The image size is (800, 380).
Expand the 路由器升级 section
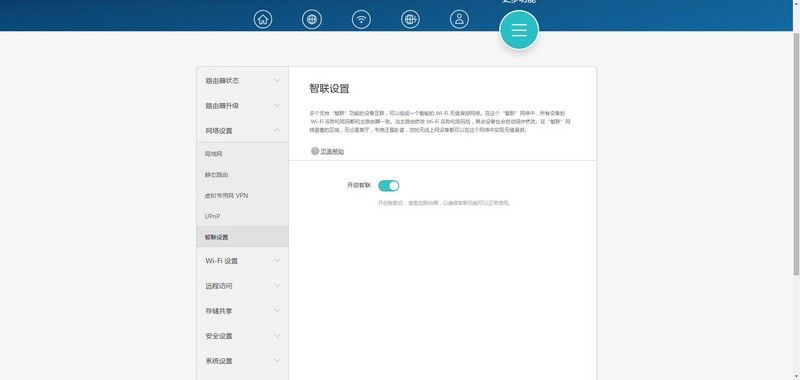pos(242,106)
